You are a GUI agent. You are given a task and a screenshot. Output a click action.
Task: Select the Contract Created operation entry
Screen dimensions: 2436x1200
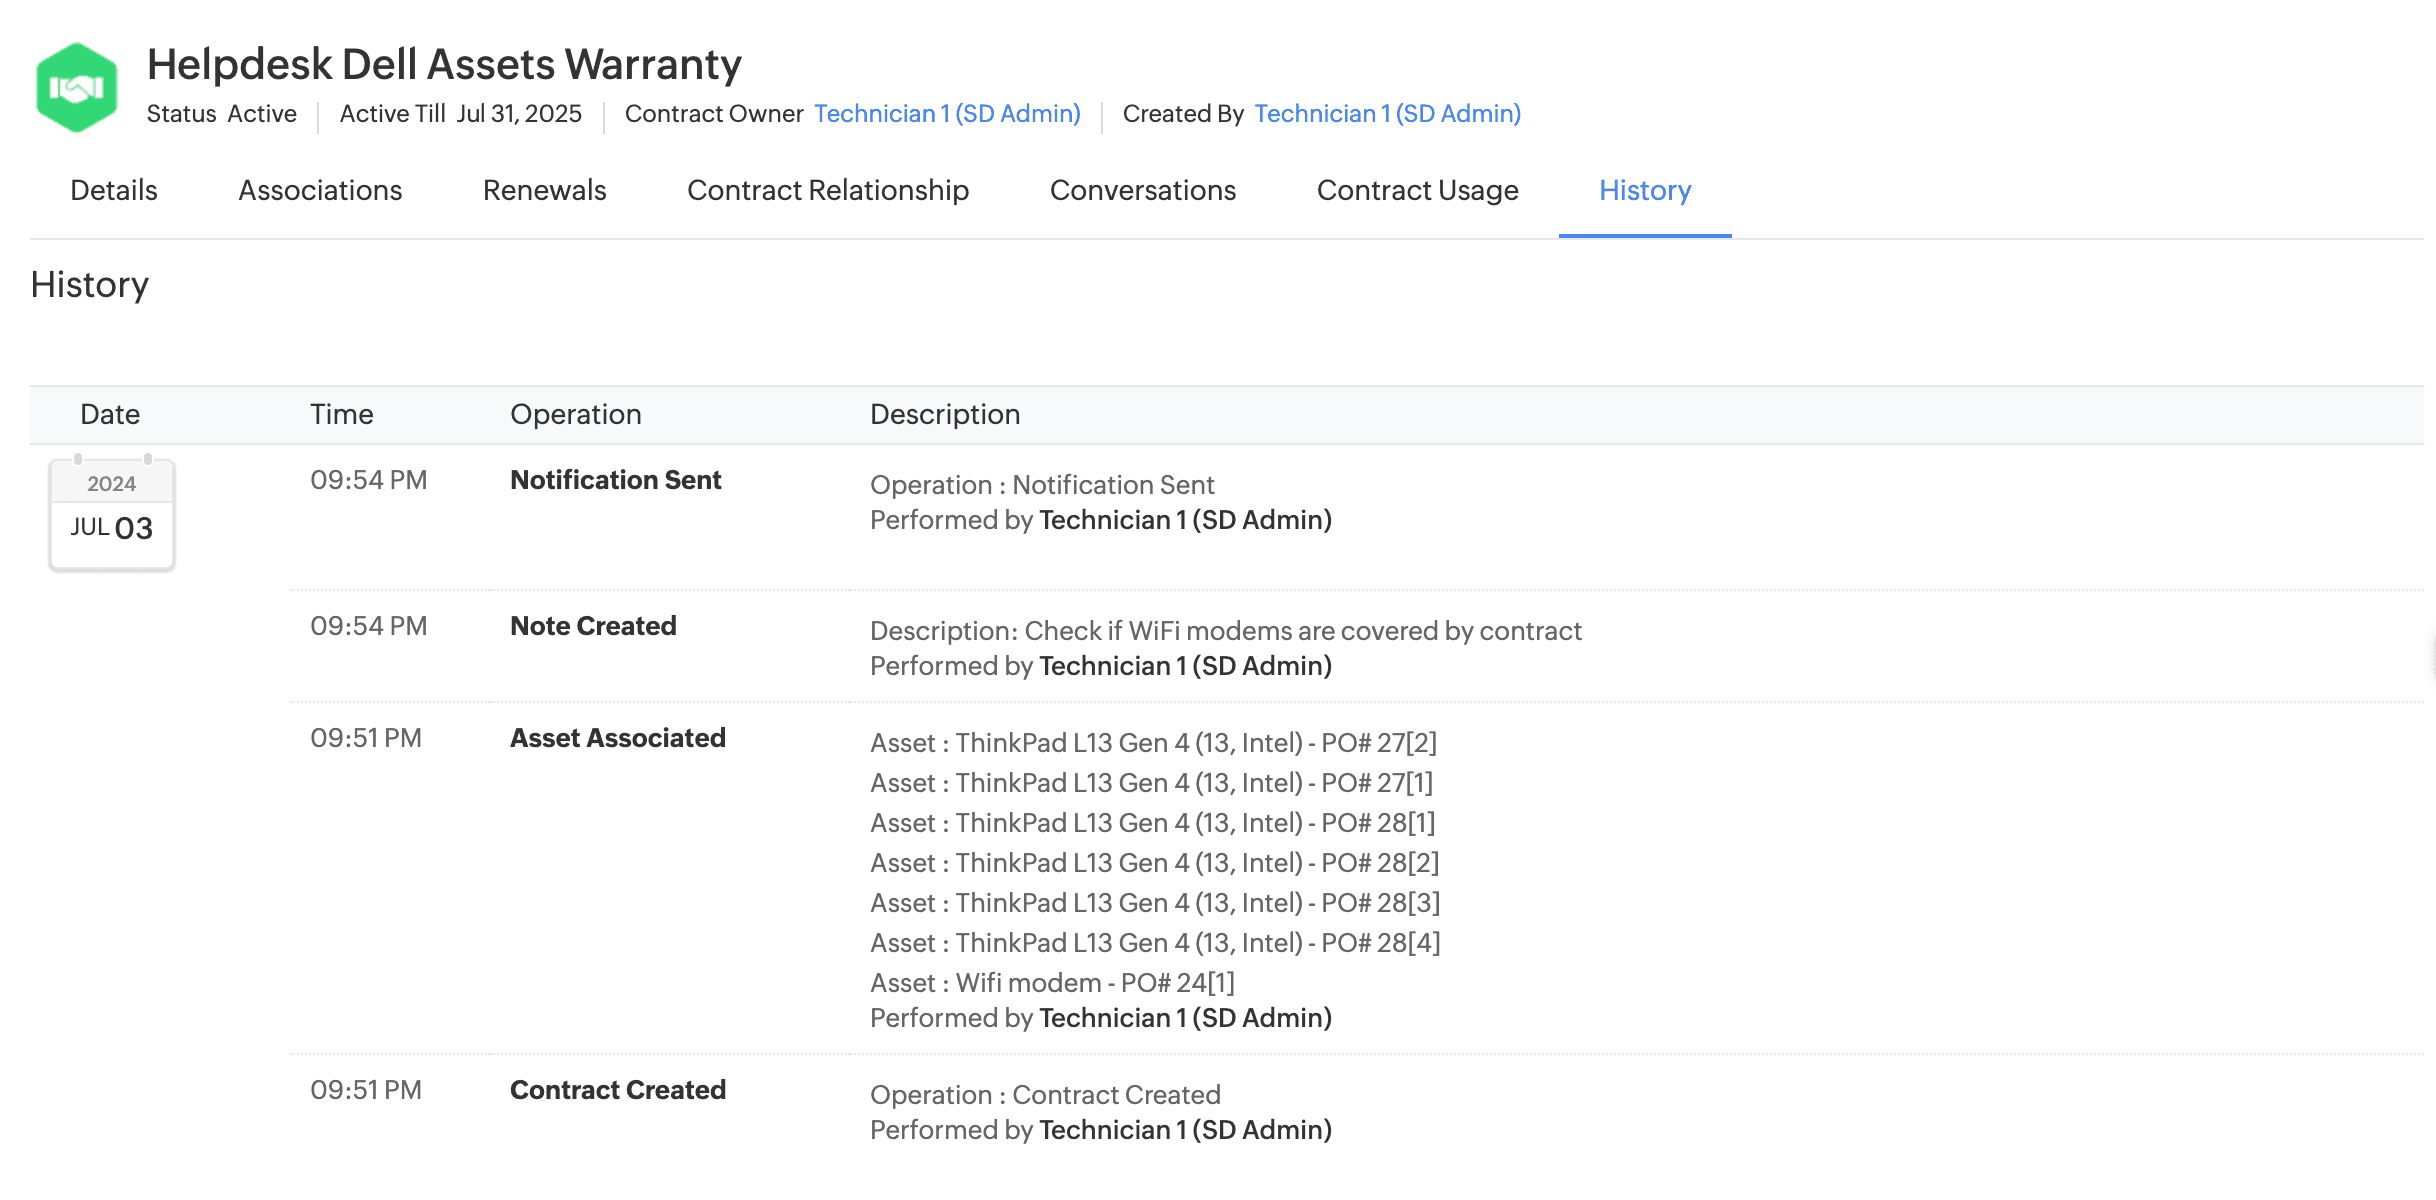point(617,1090)
